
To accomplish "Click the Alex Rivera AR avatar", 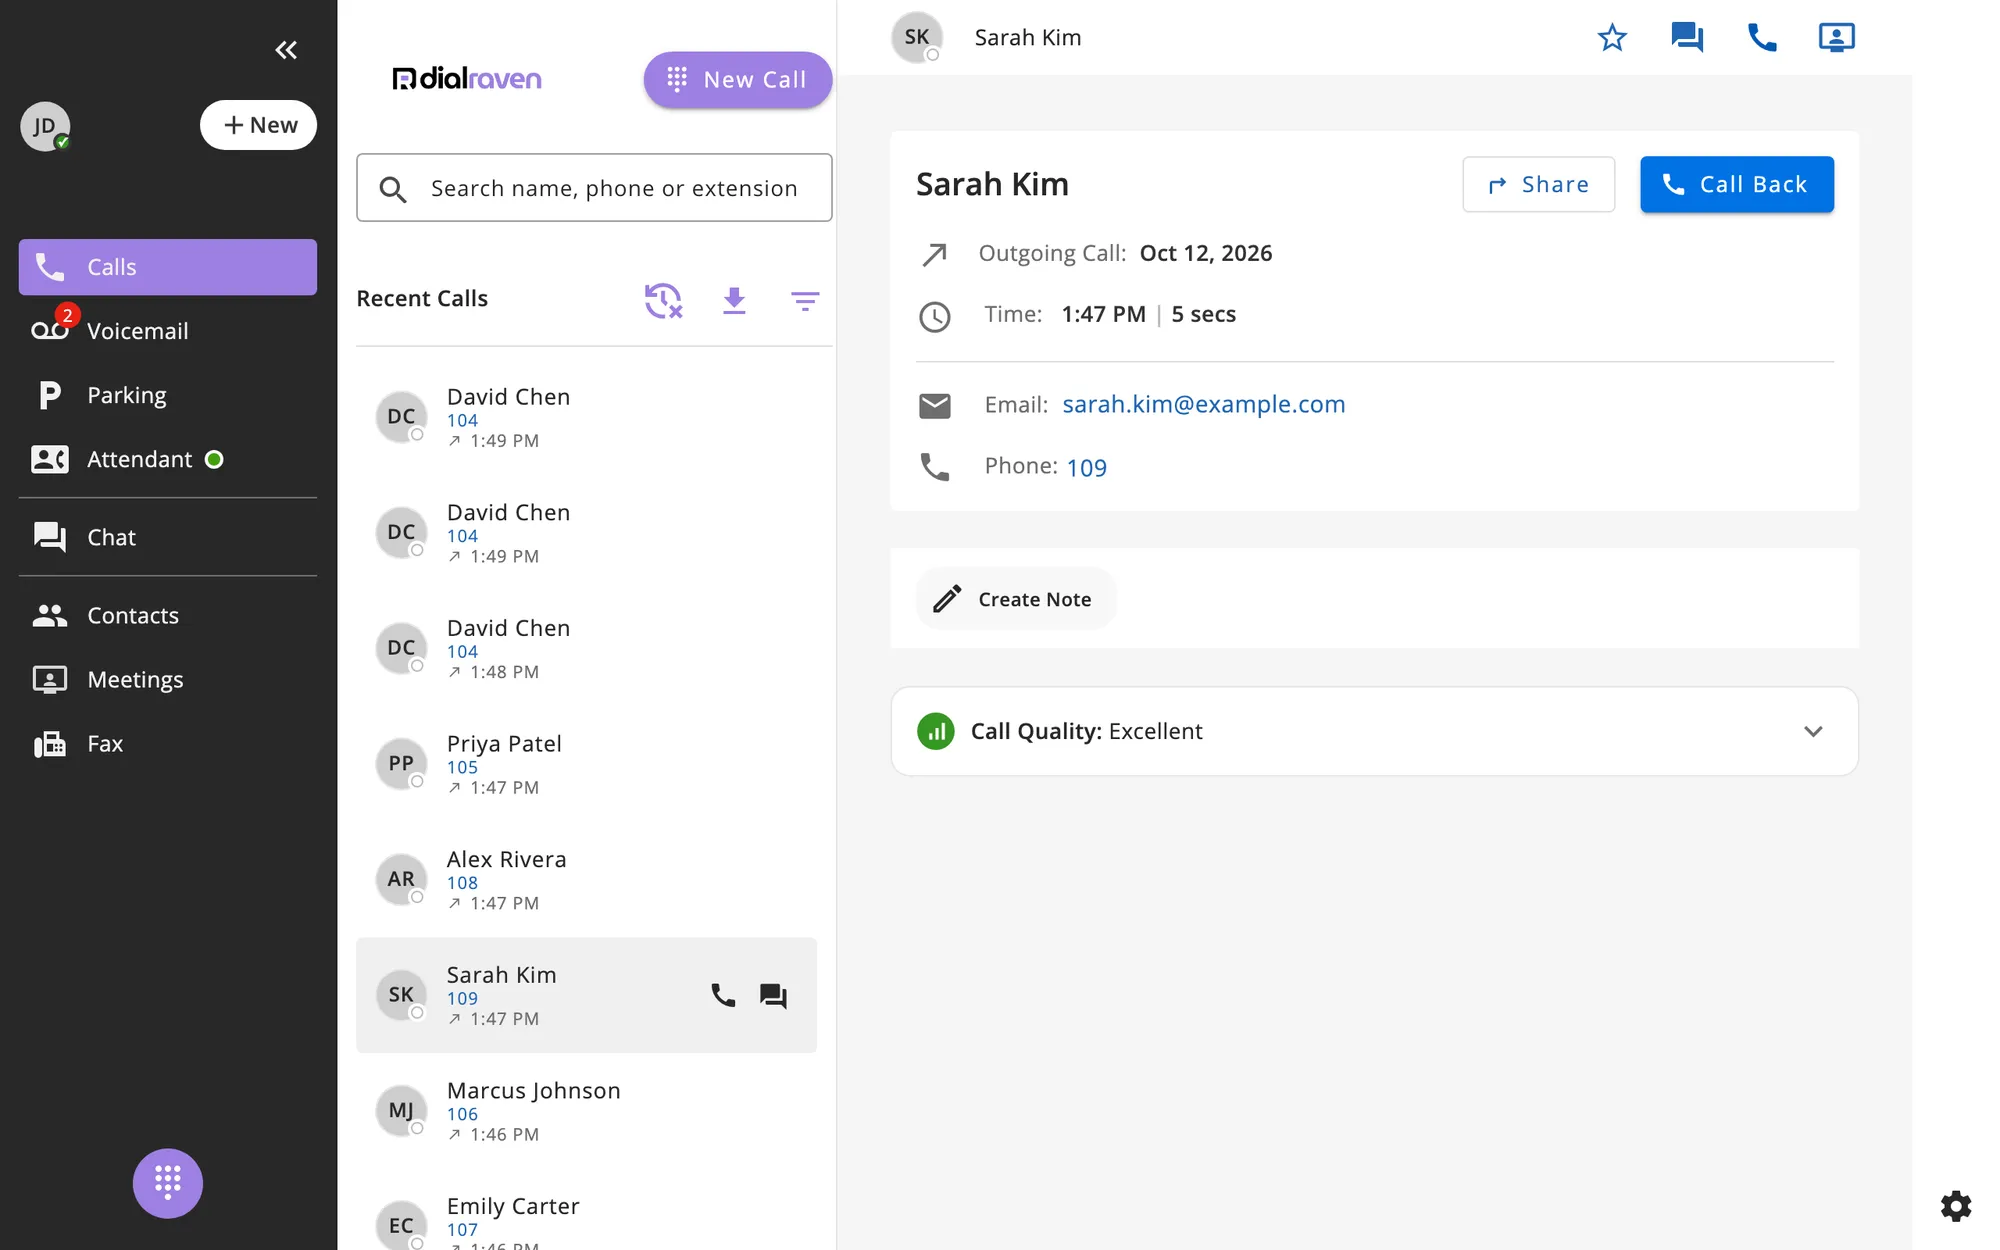I will [401, 880].
